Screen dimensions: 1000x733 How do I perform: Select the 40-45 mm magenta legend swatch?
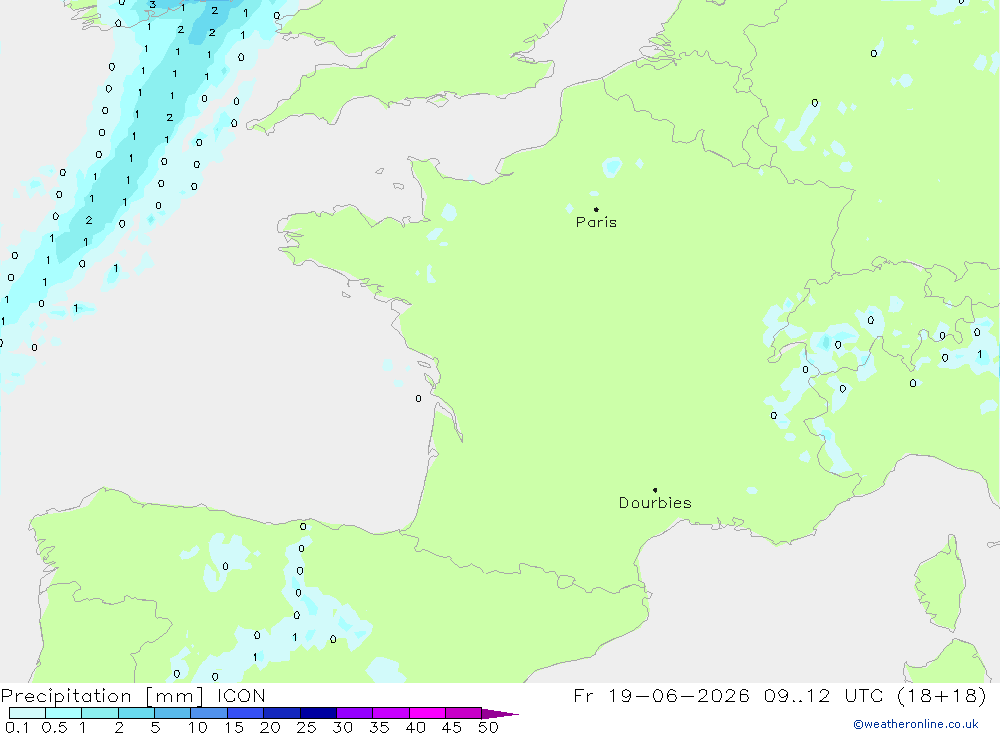(x=427, y=713)
